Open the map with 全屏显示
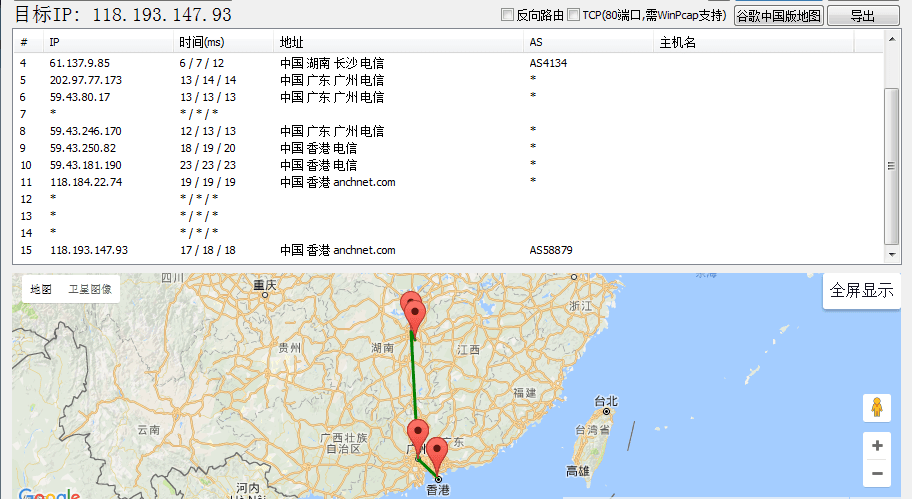Screen dimensions: 912x499 click(861, 290)
